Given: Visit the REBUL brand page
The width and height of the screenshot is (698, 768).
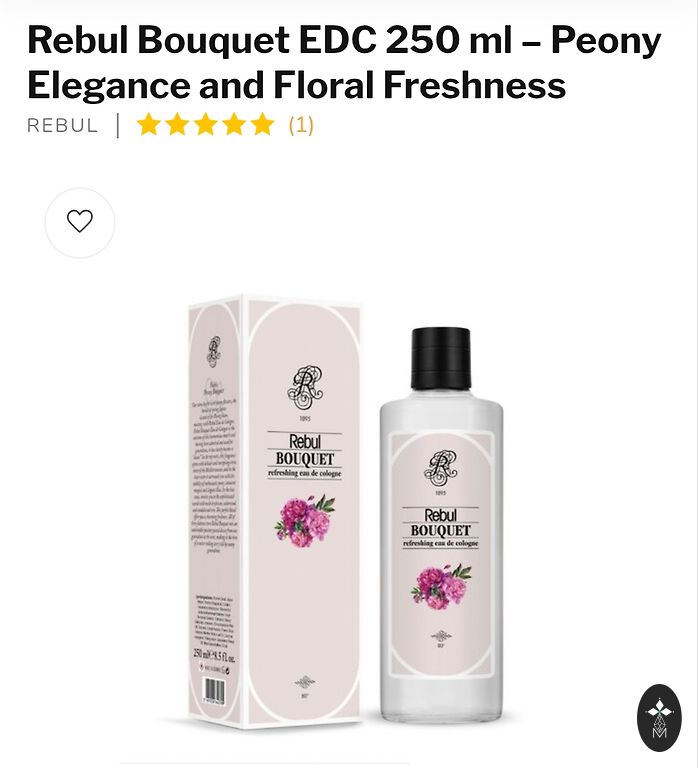Looking at the screenshot, I should point(63,125).
